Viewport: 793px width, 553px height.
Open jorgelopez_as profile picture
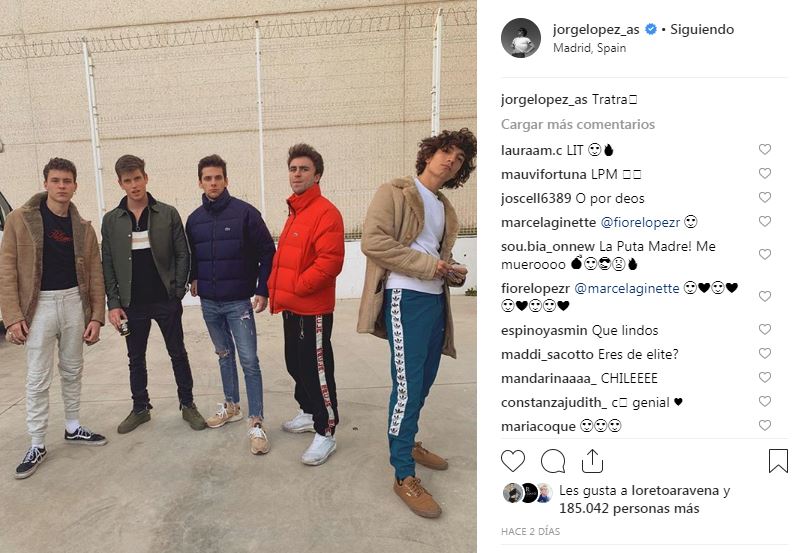pyautogui.click(x=520, y=38)
